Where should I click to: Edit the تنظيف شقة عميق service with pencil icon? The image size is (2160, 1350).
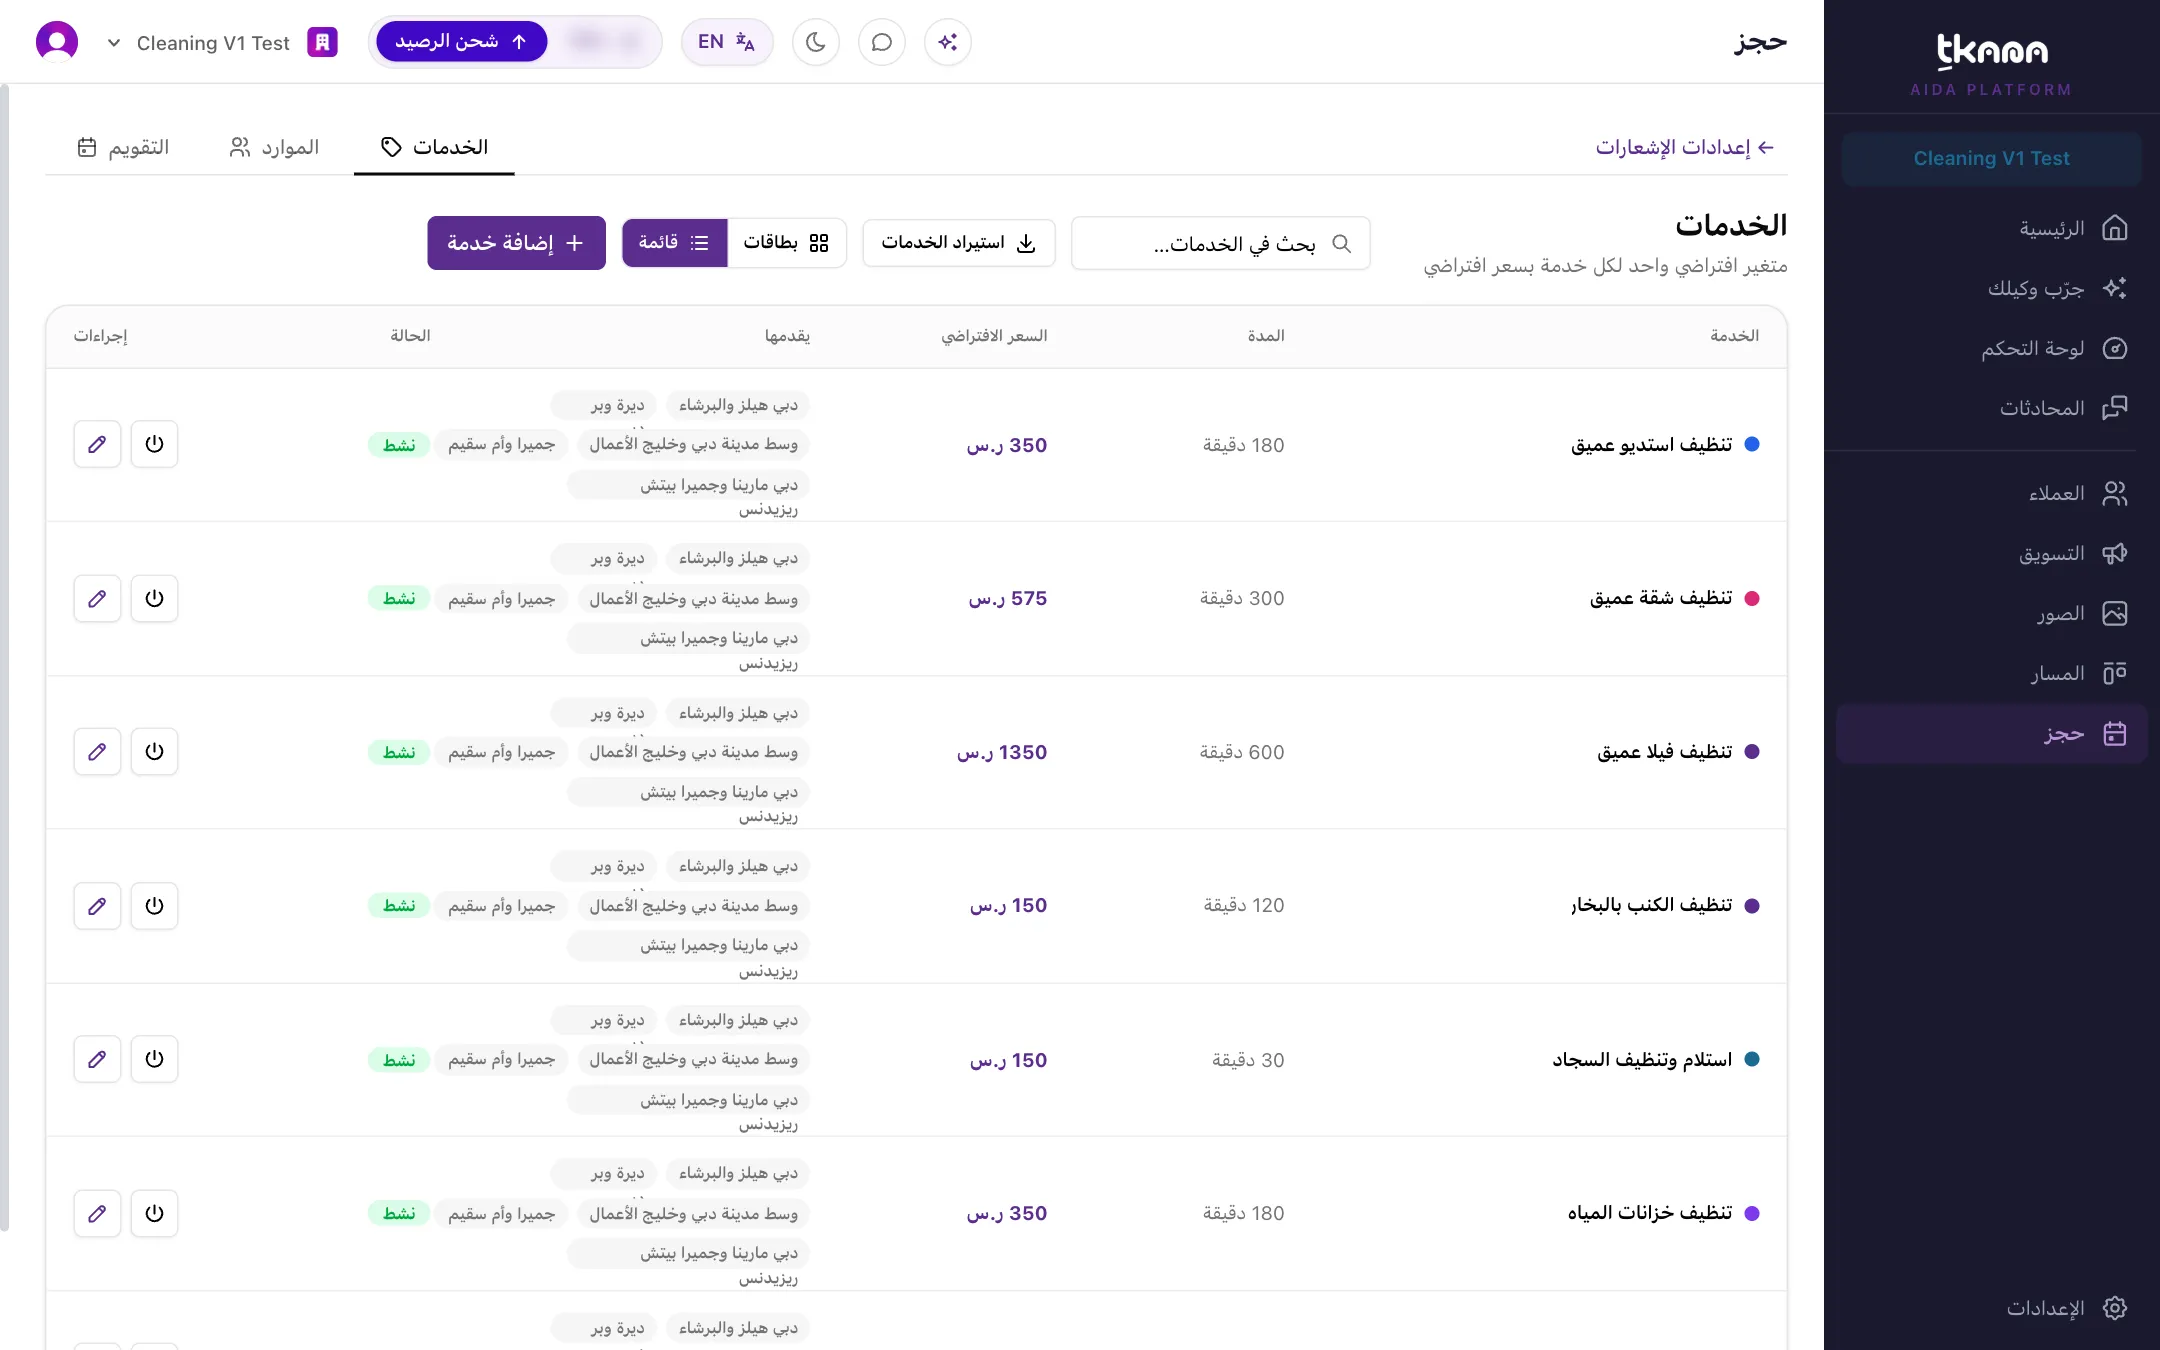pyautogui.click(x=97, y=598)
